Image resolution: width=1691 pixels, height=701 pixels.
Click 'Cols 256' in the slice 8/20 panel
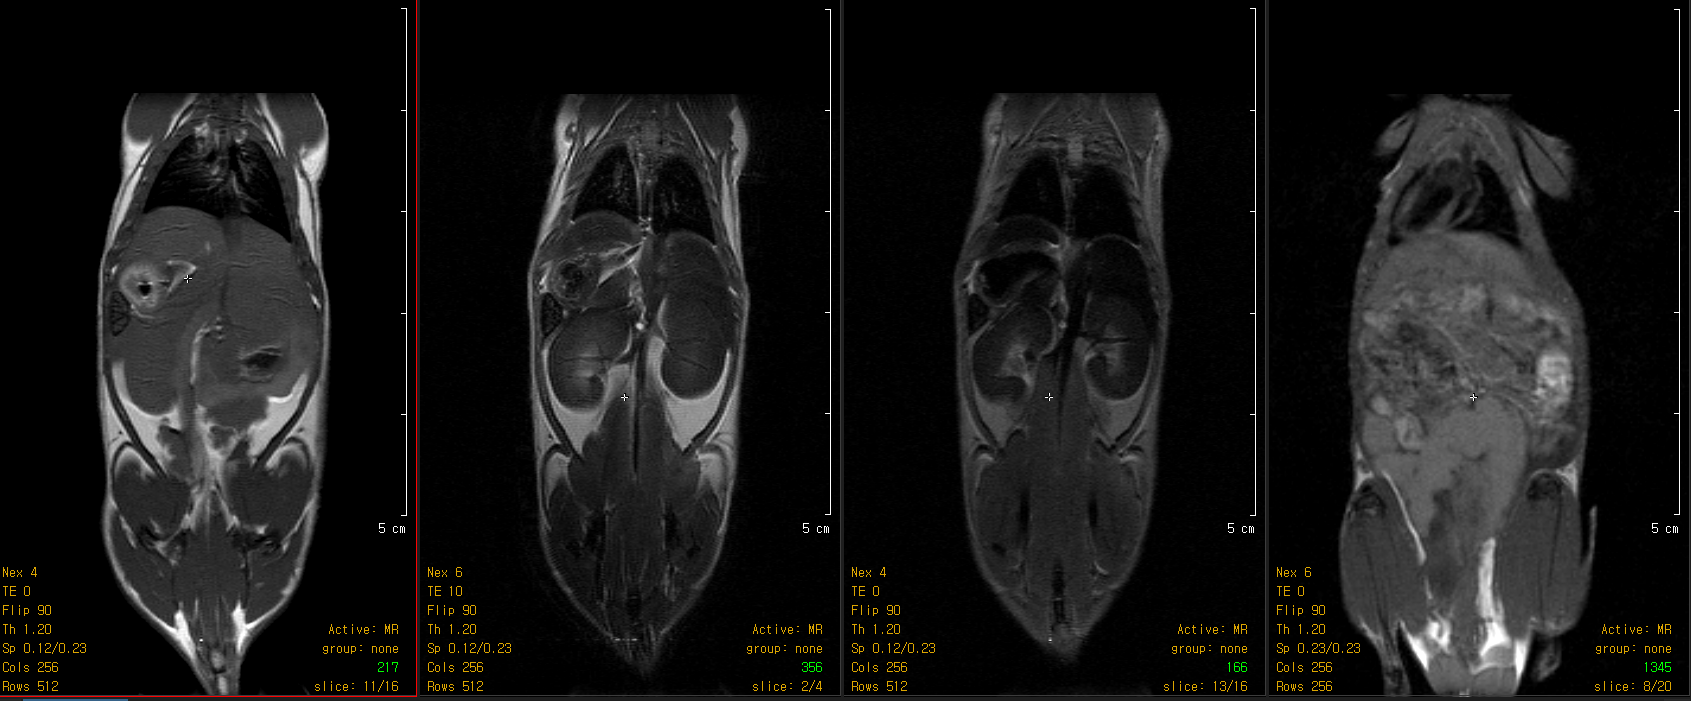[1304, 667]
